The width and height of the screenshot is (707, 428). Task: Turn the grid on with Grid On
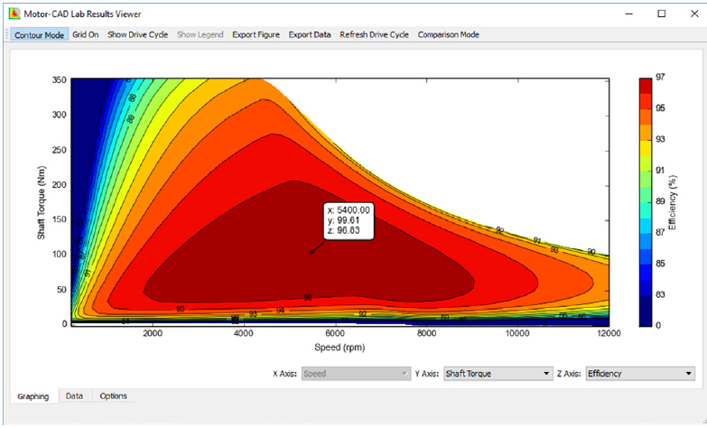(86, 35)
